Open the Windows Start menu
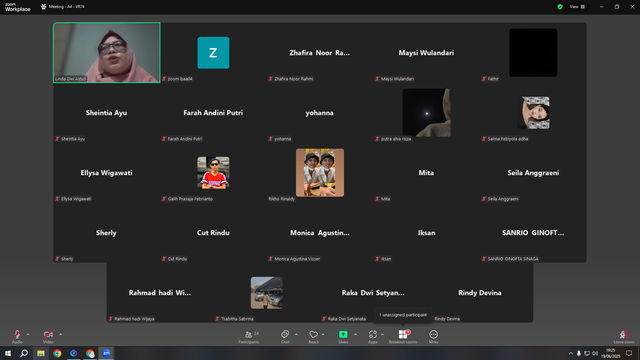Viewport: 640px width, 360px height. point(8,353)
